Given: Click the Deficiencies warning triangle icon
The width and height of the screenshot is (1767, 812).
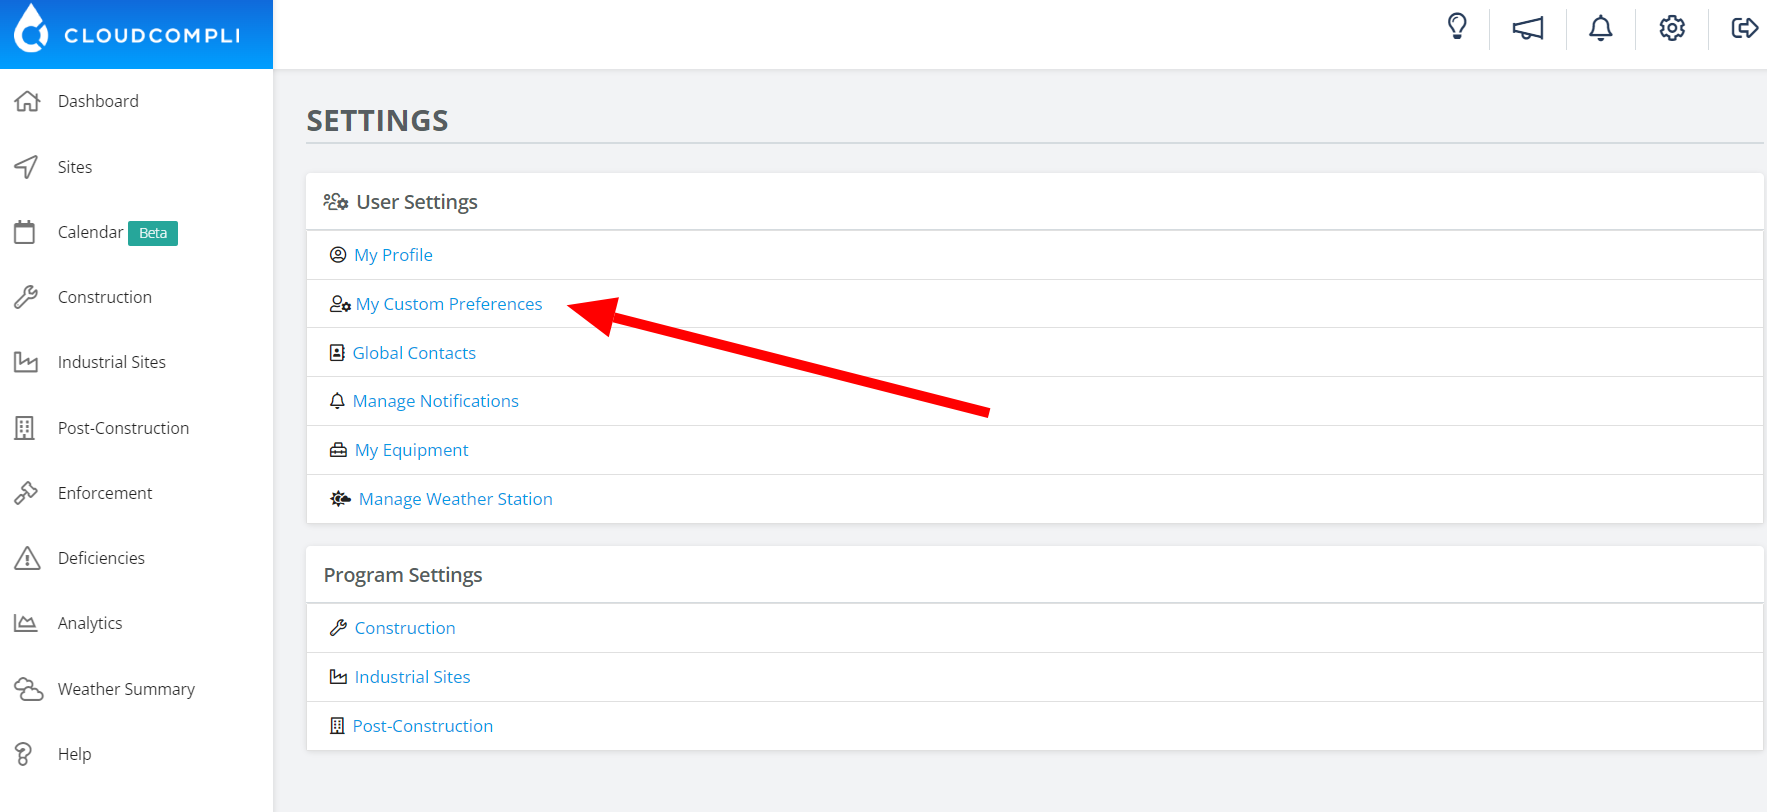Looking at the screenshot, I should coord(27,558).
